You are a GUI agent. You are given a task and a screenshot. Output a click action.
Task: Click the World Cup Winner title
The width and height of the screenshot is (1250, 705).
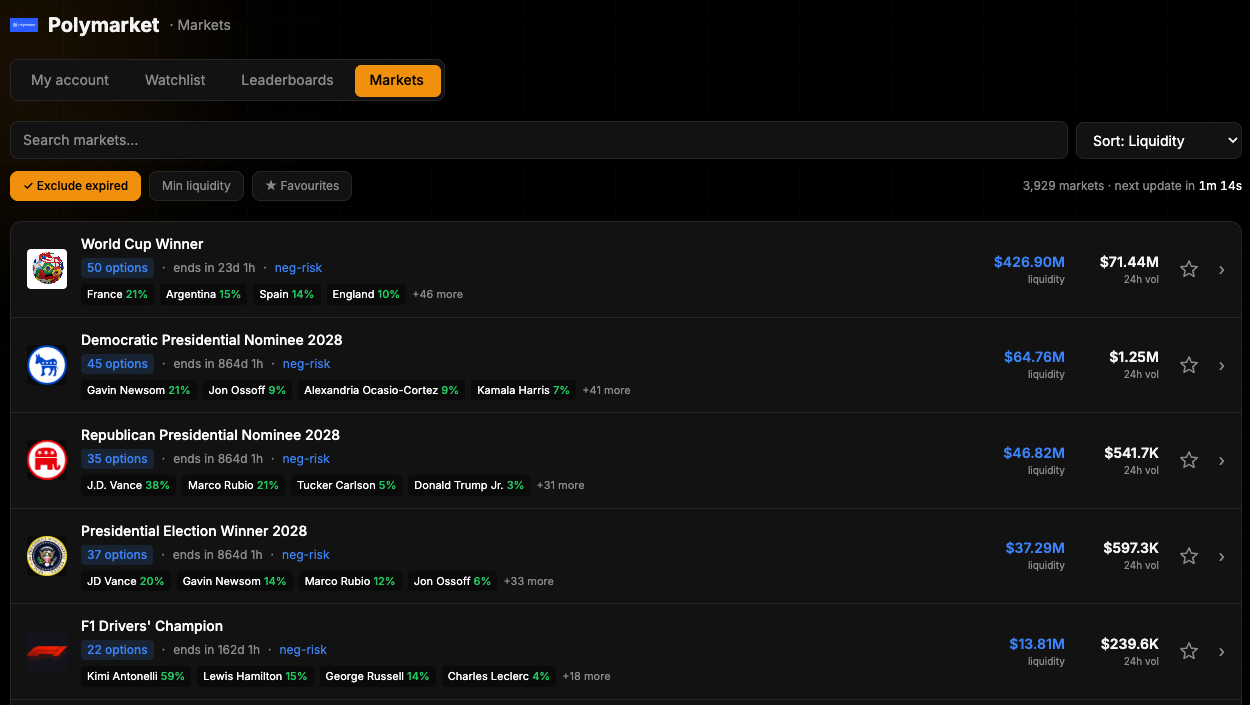pos(142,244)
